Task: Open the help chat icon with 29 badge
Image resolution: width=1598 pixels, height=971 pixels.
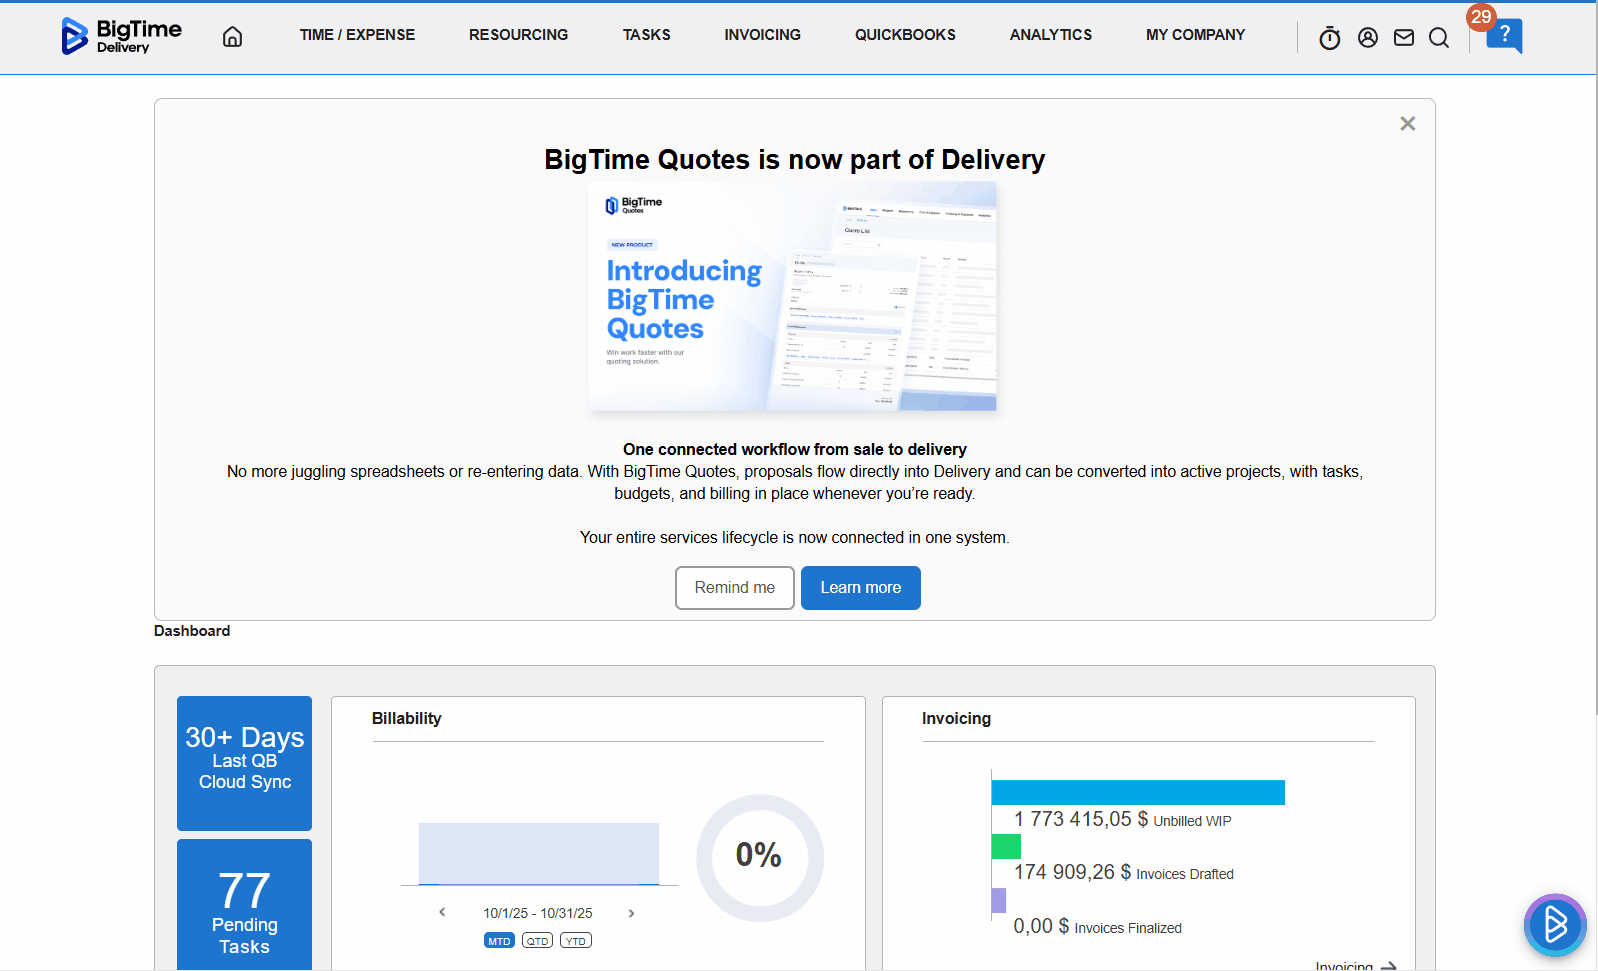Action: tap(1503, 35)
